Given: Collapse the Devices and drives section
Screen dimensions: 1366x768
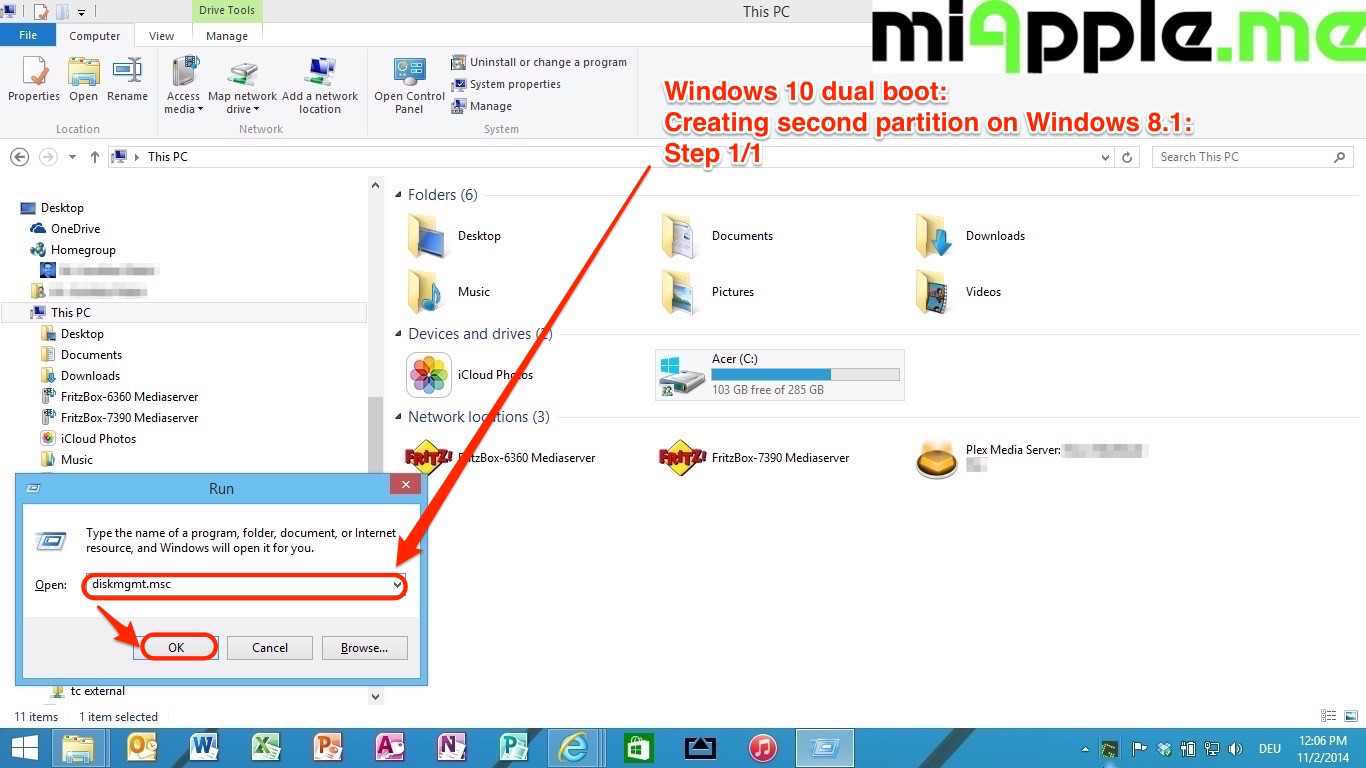Looking at the screenshot, I should [x=398, y=334].
